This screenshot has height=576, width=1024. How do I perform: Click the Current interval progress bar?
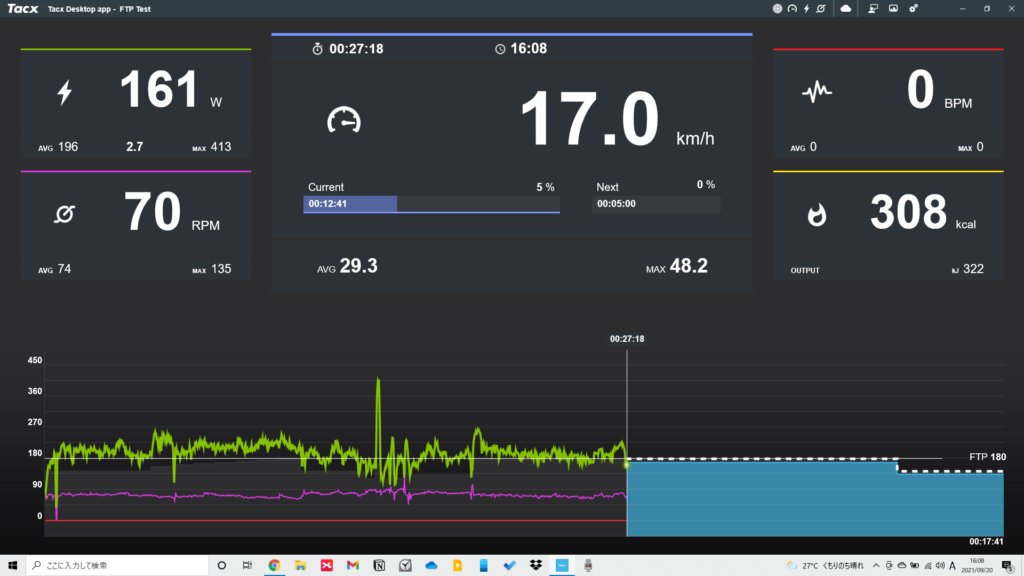431,204
